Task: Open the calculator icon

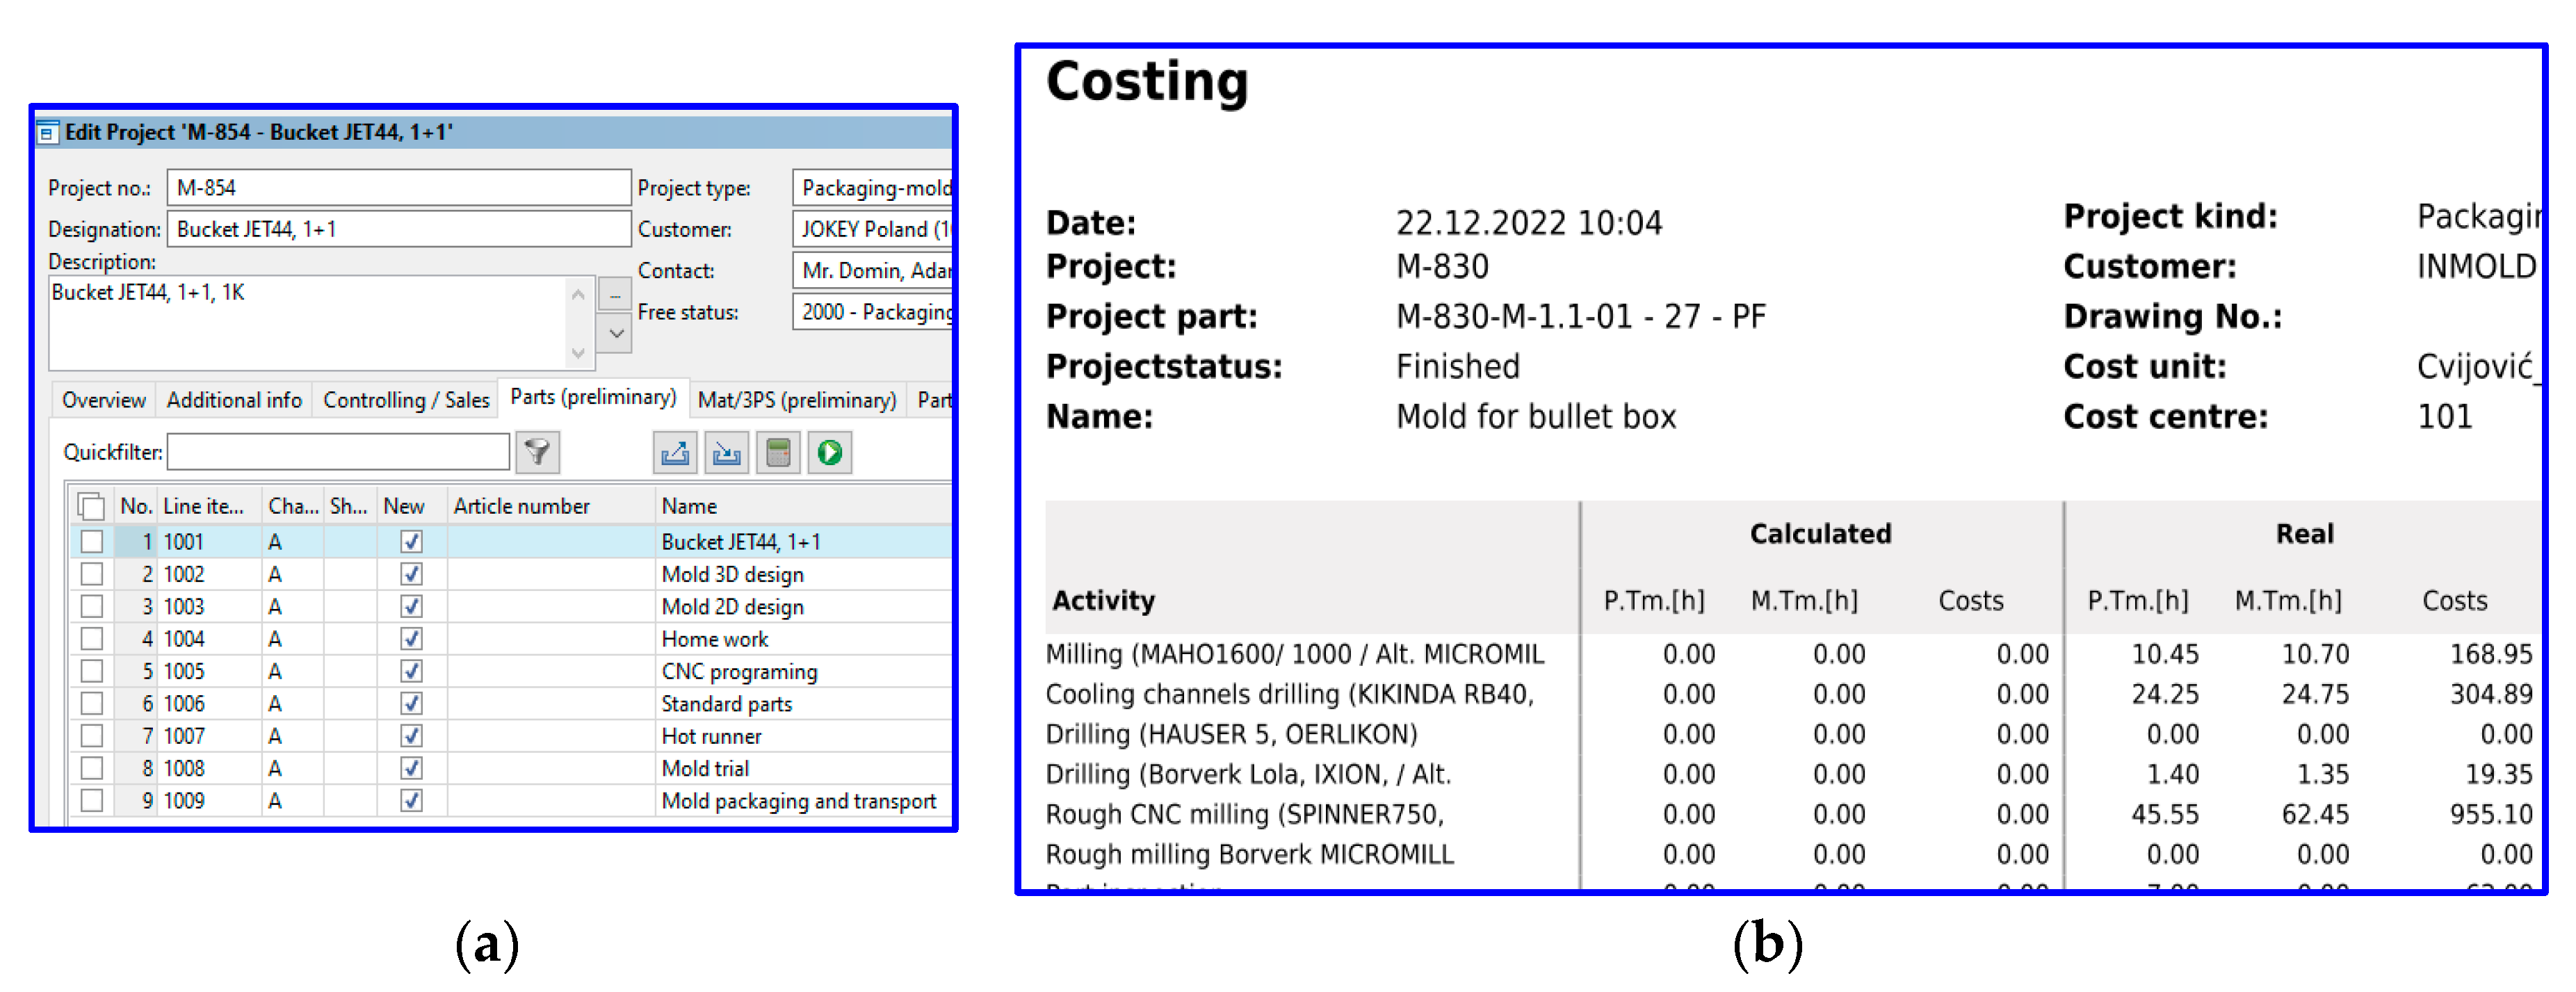Action: tap(778, 453)
